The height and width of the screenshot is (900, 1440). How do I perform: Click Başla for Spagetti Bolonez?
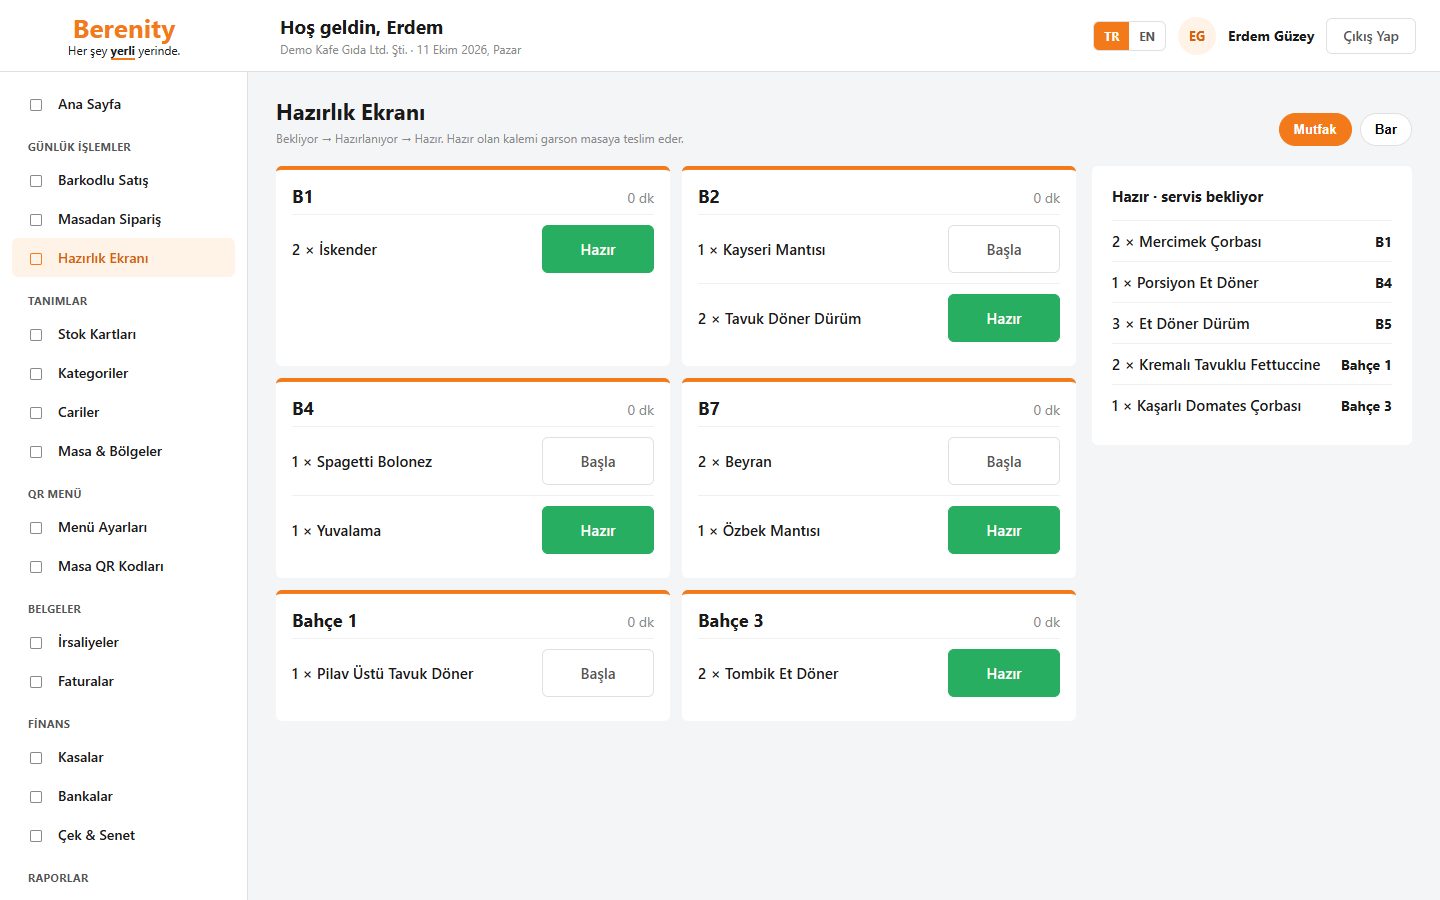click(x=598, y=461)
